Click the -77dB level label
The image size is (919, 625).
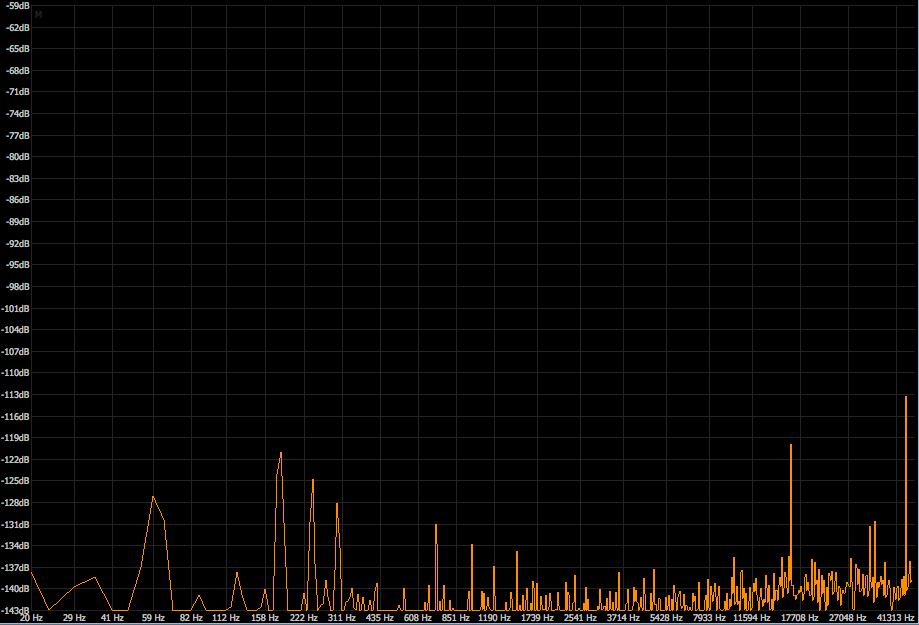click(x=18, y=135)
